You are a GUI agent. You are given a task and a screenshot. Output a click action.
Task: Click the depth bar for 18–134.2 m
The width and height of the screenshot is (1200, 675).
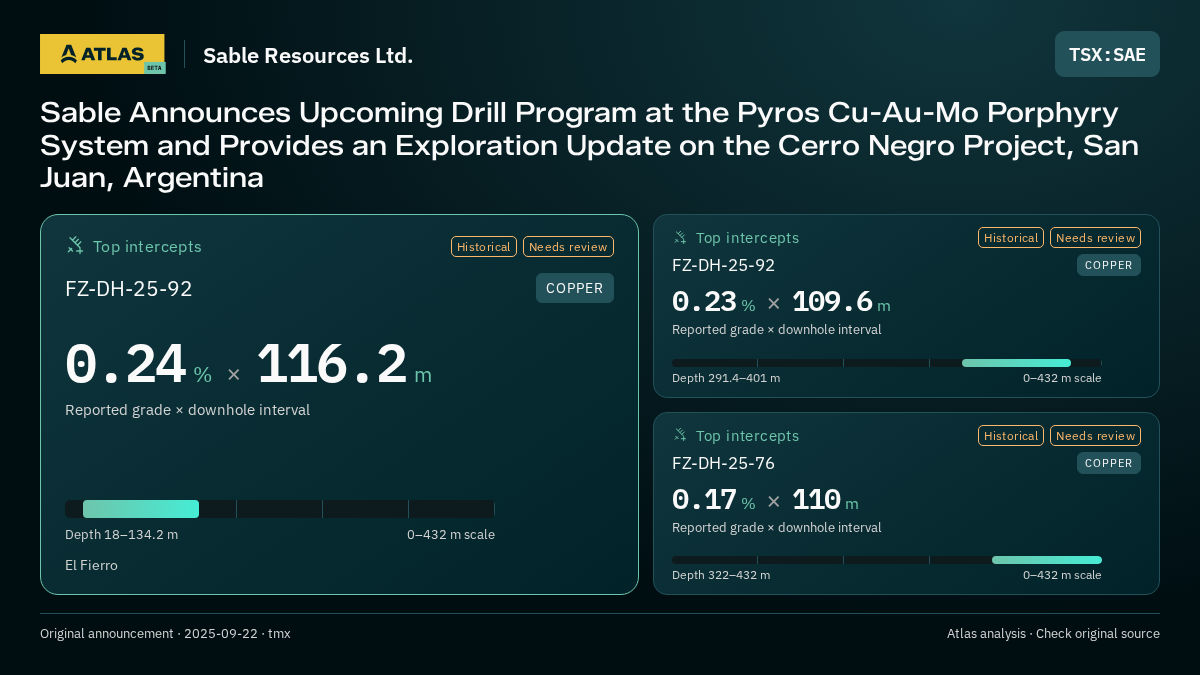280,509
